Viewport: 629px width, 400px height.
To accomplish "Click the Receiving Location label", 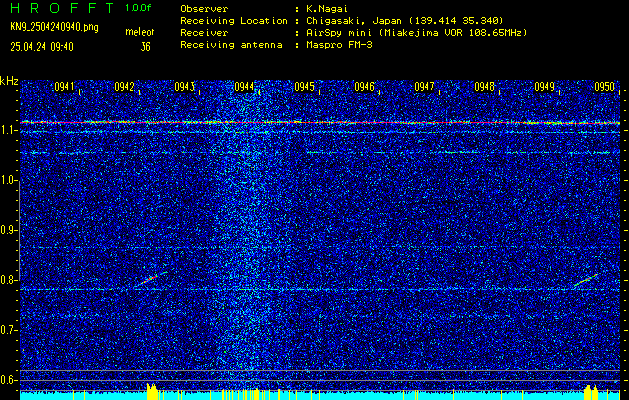I will (x=234, y=21).
